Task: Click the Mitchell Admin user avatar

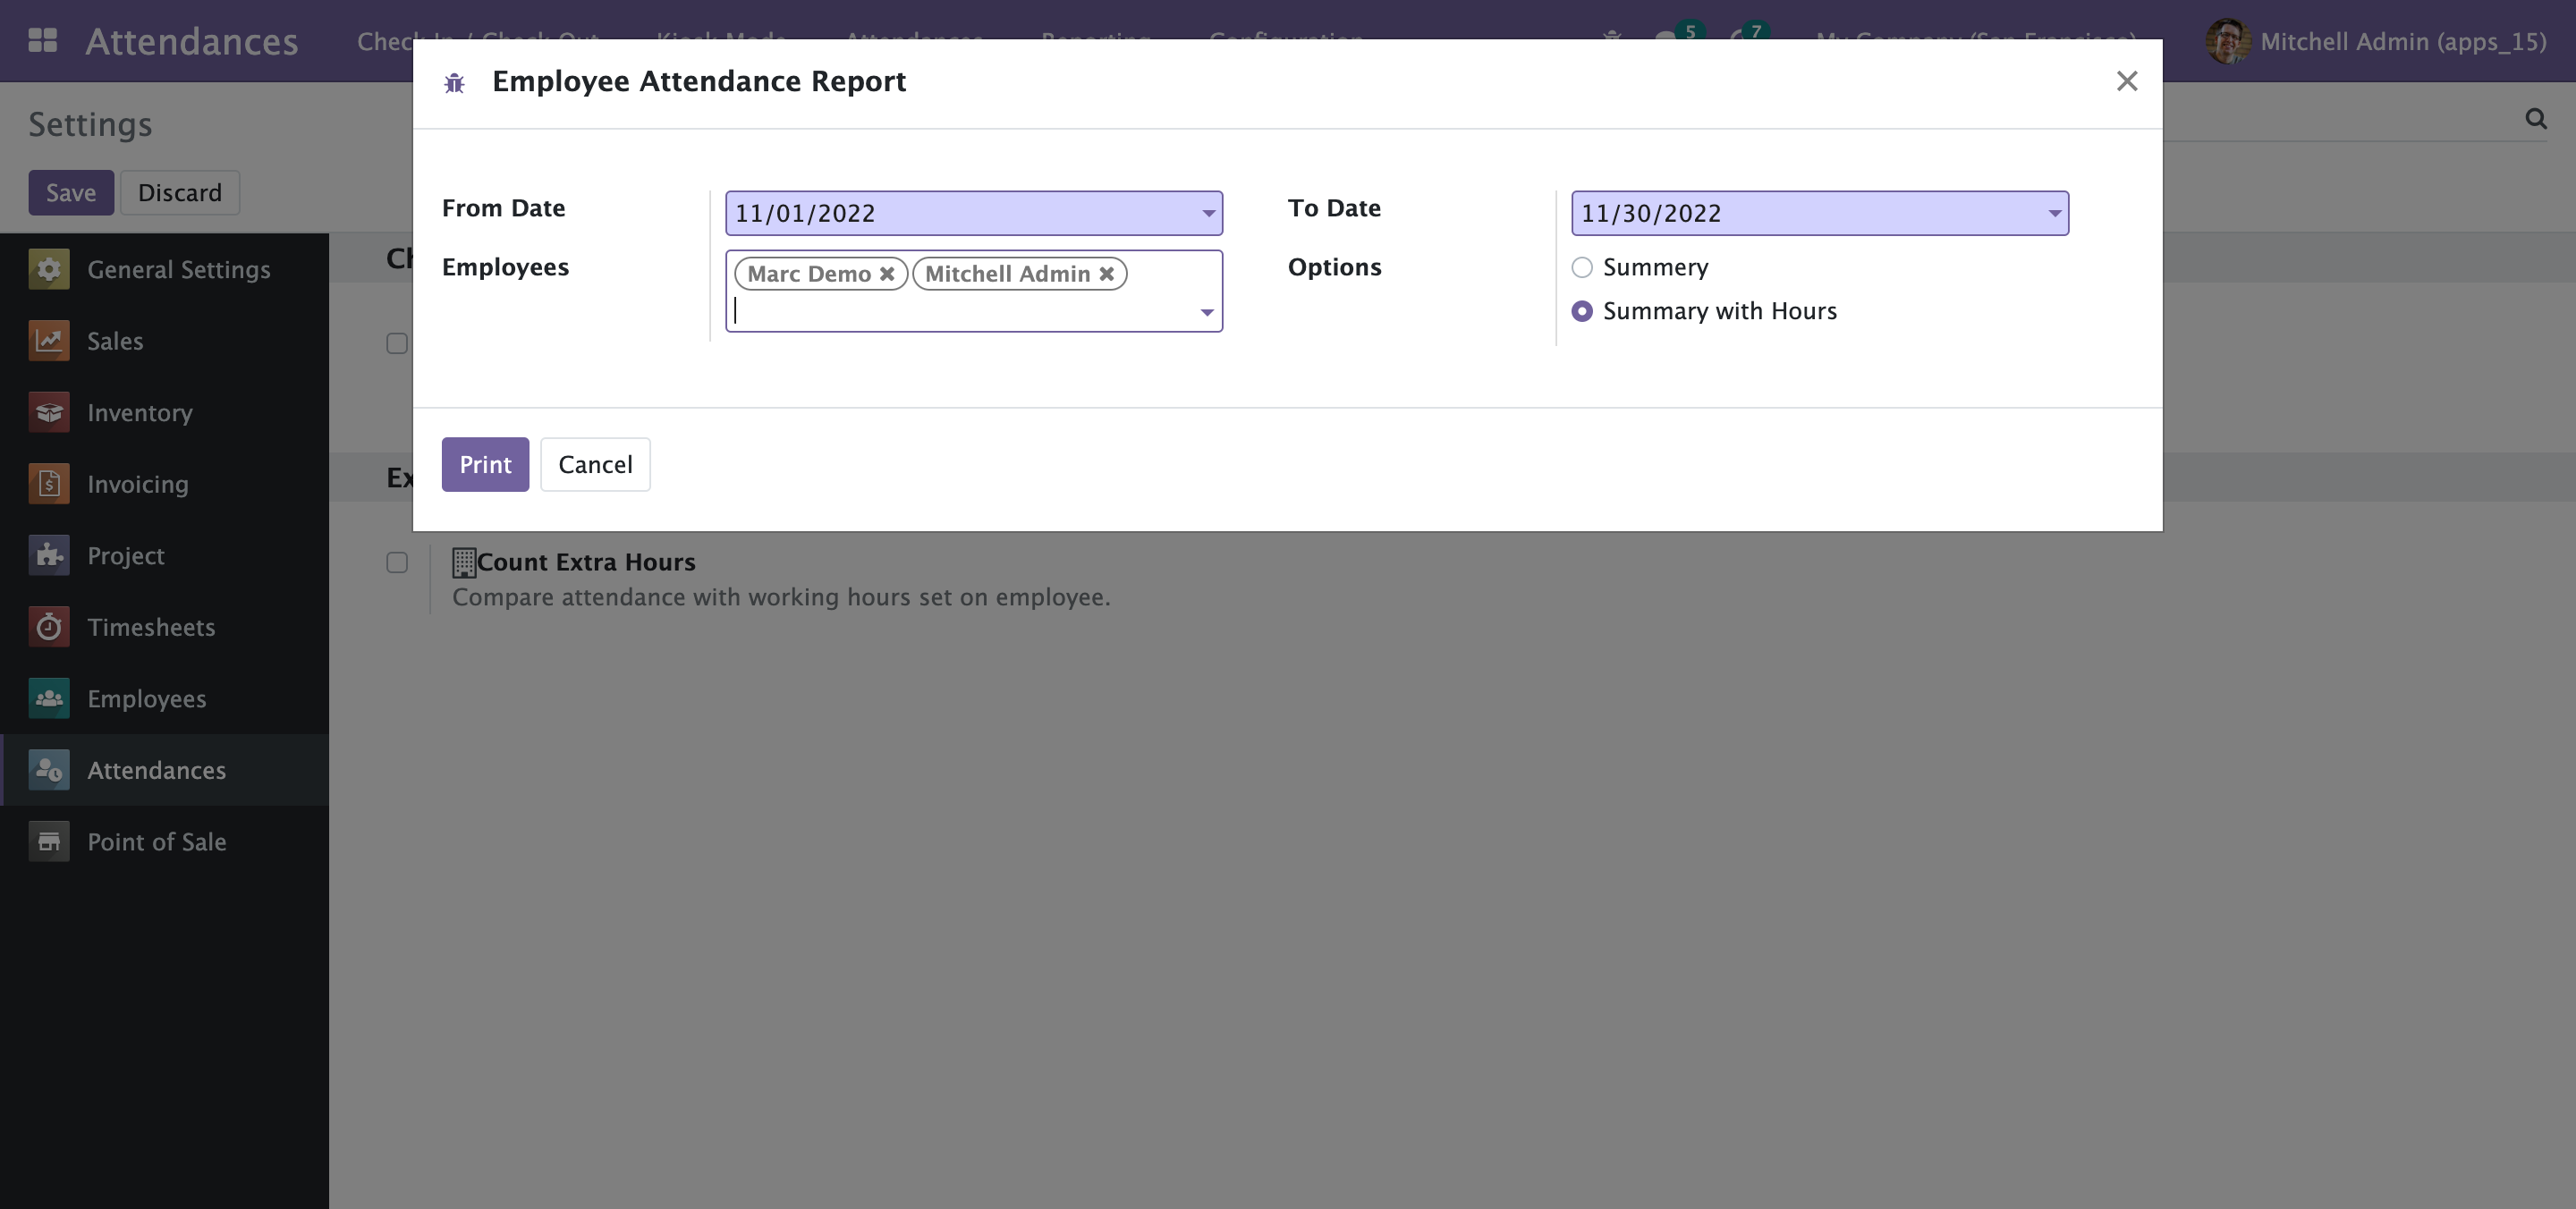Action: coord(2227,41)
